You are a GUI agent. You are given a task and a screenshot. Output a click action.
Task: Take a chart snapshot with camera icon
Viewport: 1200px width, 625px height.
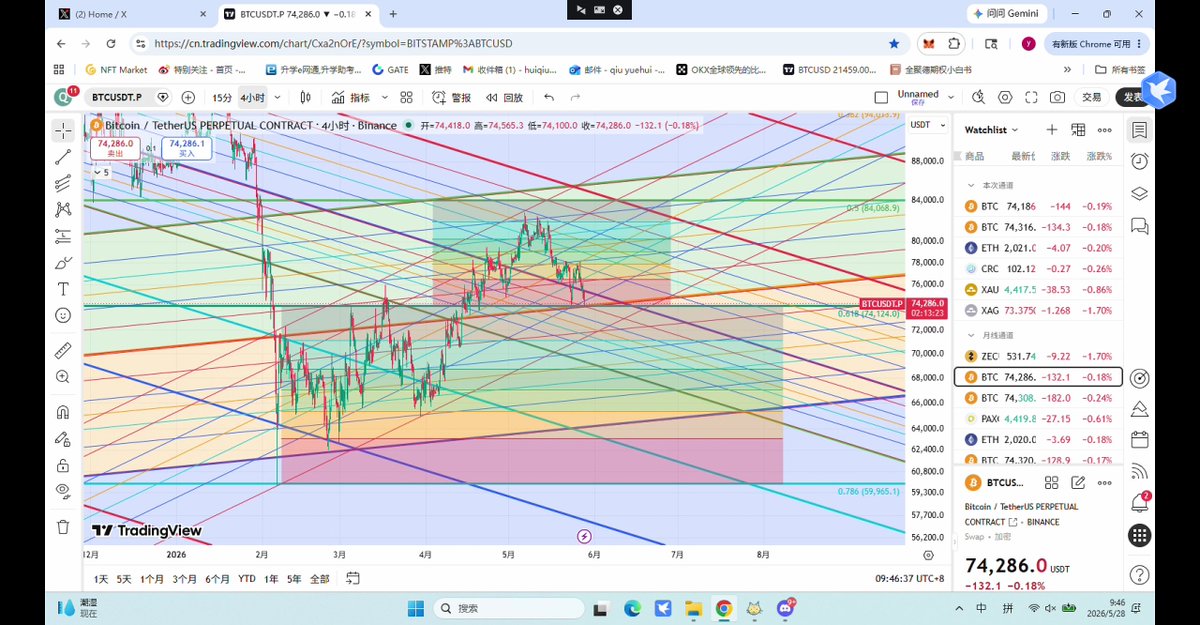(x=1057, y=97)
